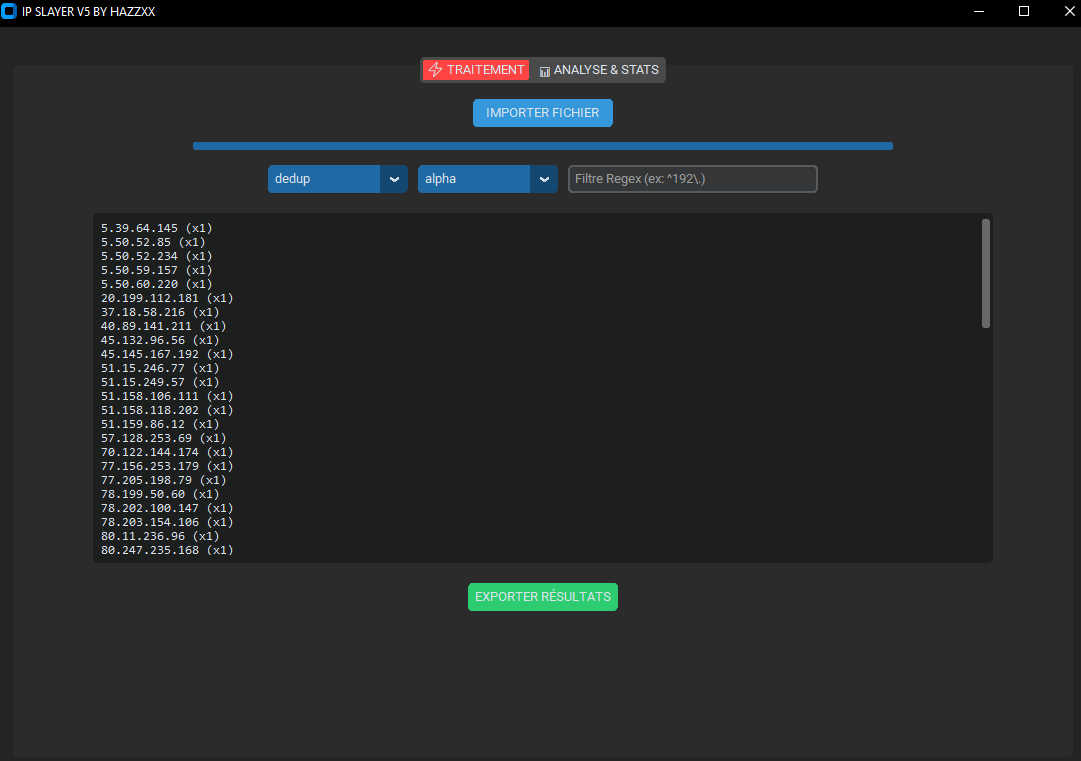Viewport: 1081px width, 761px height.
Task: Open the dedup mode dropdown
Action: (x=338, y=179)
